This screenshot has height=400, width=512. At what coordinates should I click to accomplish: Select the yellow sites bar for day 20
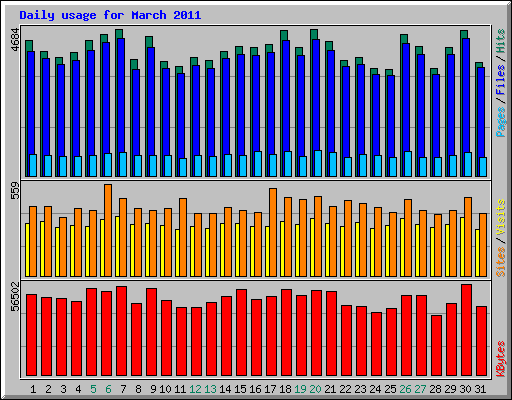312,247
